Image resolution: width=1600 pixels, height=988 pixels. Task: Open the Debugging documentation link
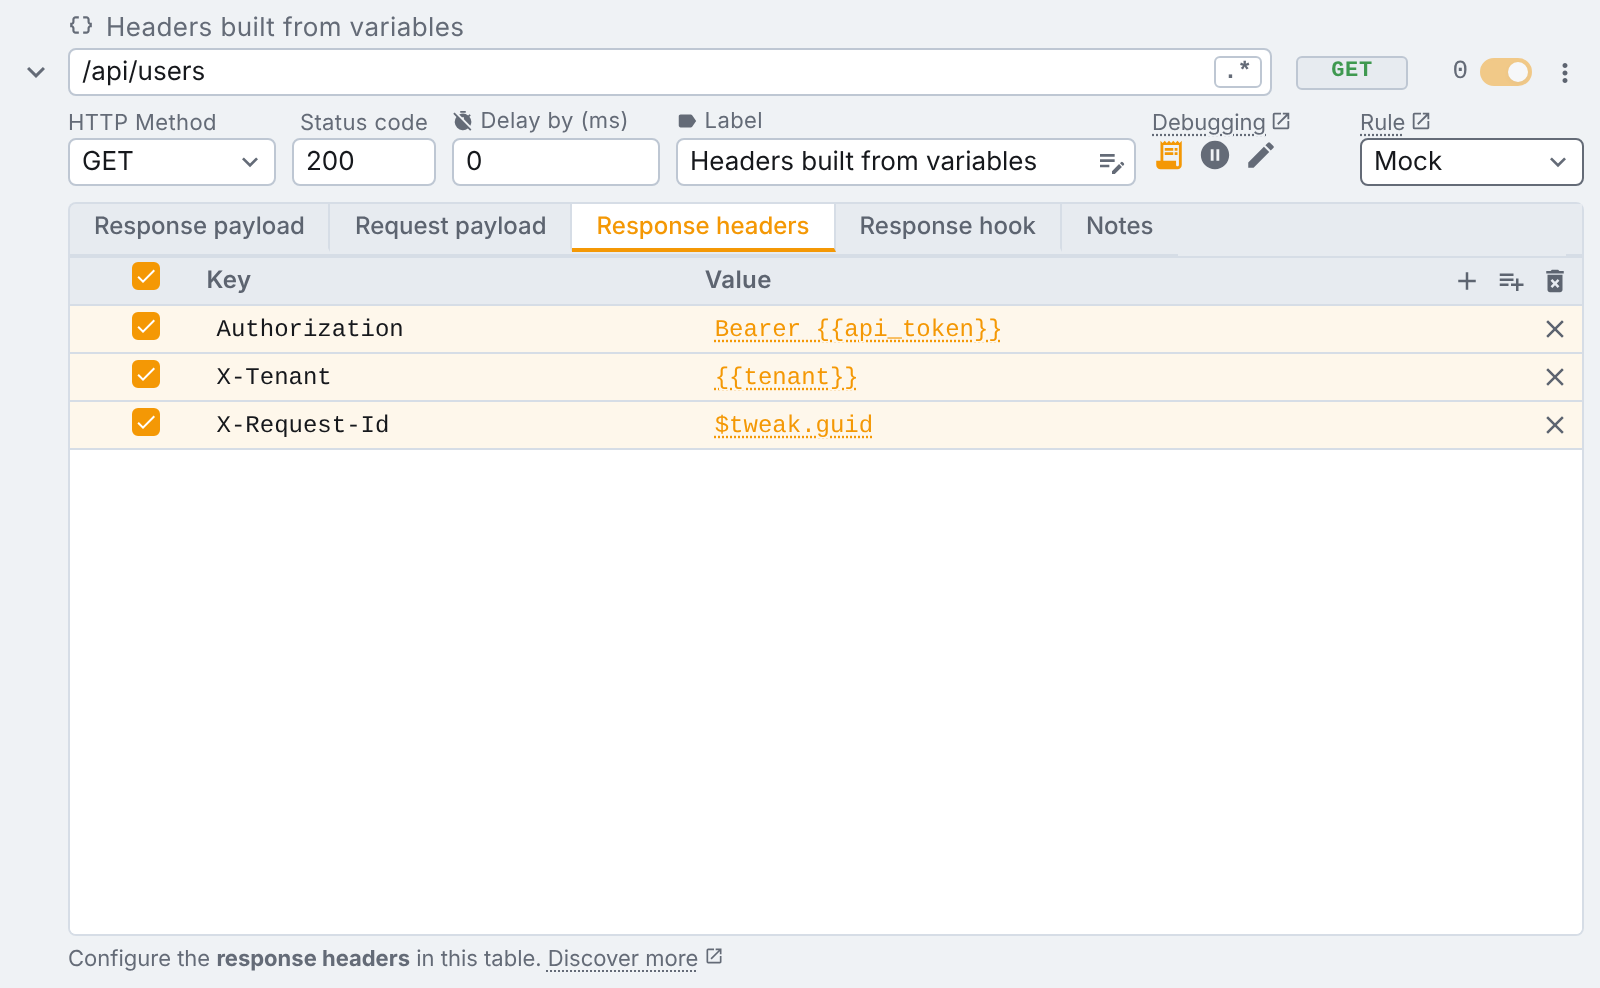tap(1221, 122)
